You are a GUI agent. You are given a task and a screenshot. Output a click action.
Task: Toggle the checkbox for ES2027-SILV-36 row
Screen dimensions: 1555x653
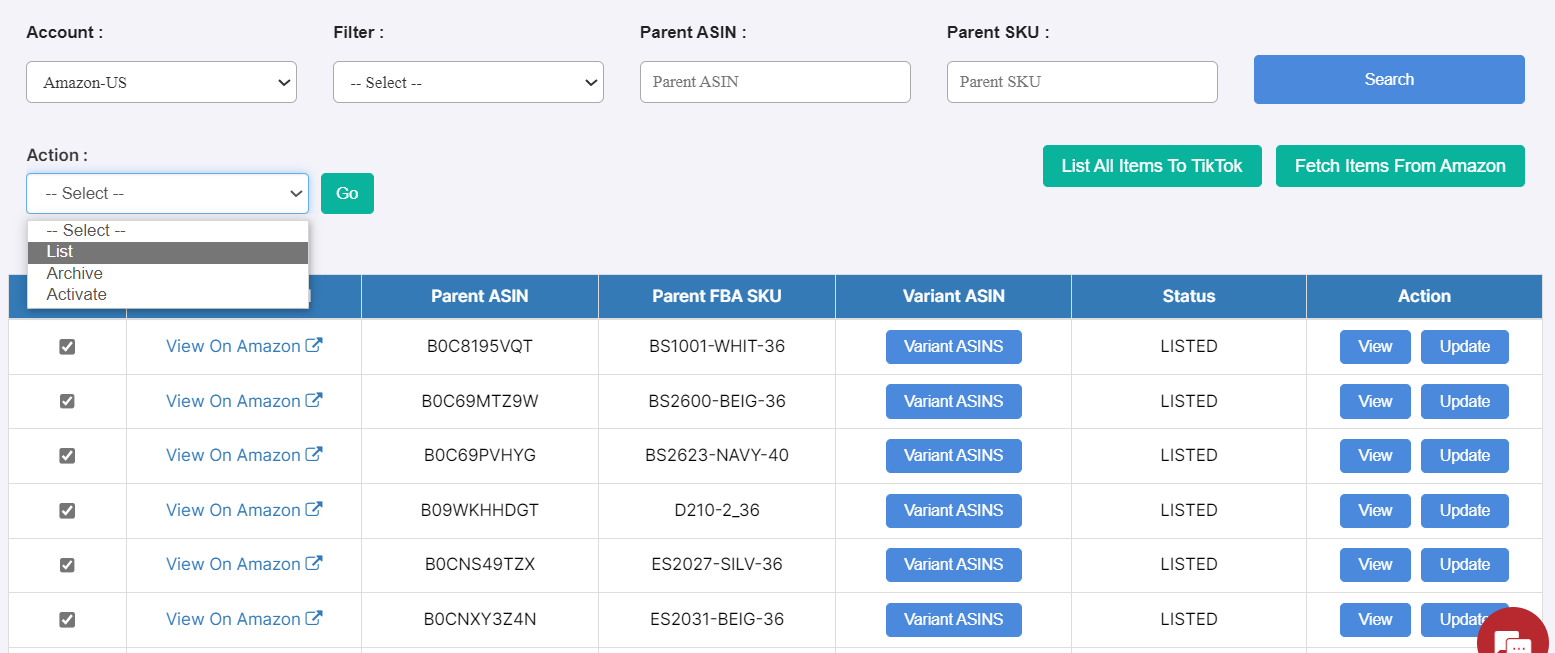[67, 565]
